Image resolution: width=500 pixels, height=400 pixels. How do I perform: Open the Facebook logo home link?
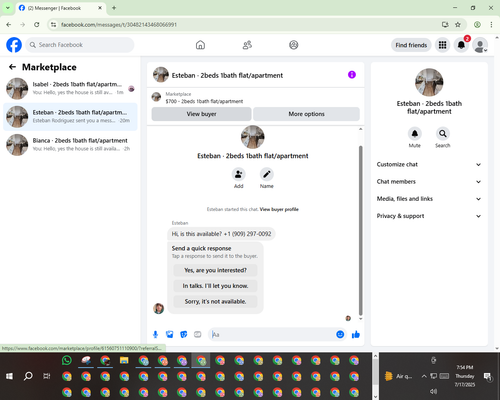click(x=14, y=45)
